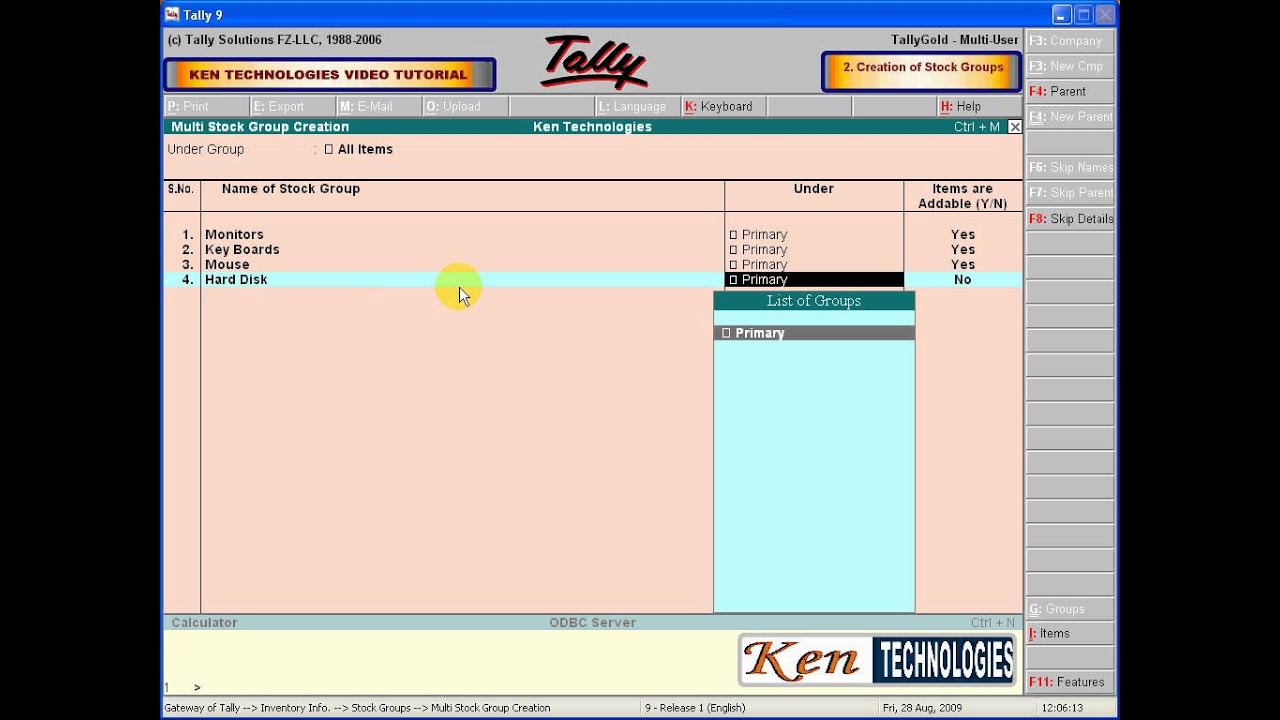
Task: Click F8: Skip Details button
Action: (x=1070, y=219)
